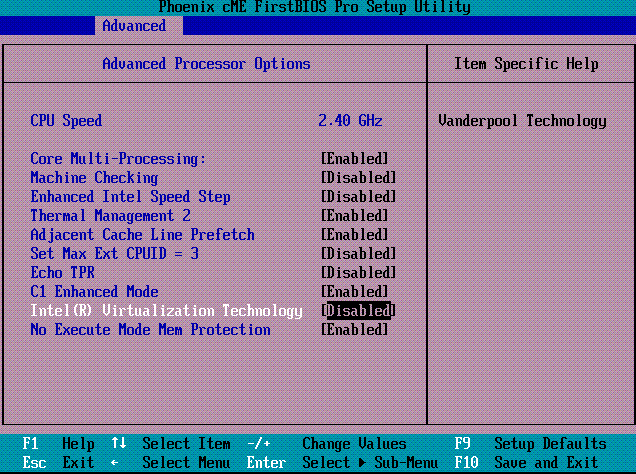Click Enhanced Intel Speed Step label

tap(130, 197)
